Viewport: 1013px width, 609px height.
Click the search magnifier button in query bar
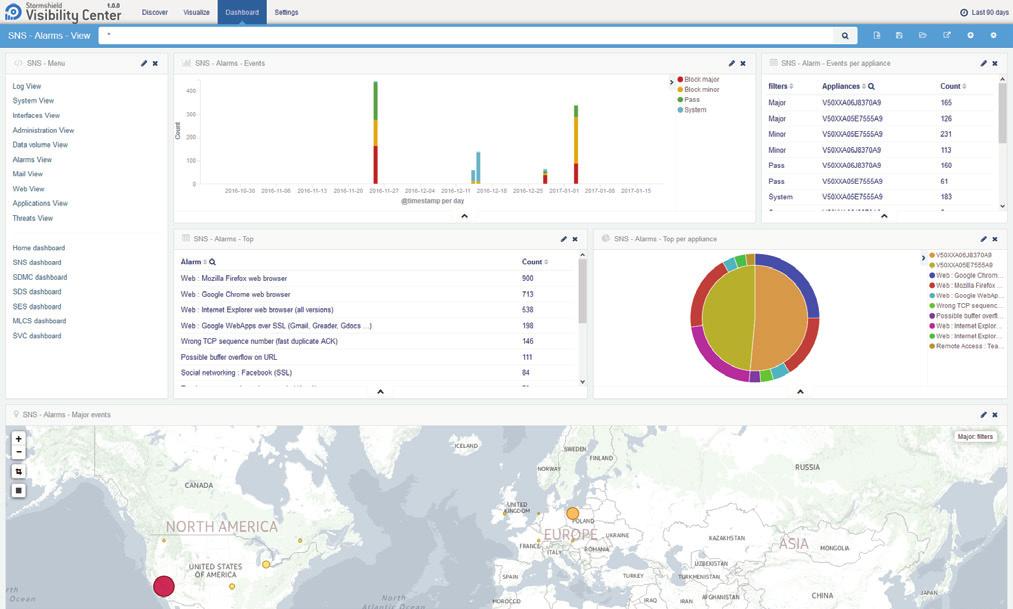(844, 36)
